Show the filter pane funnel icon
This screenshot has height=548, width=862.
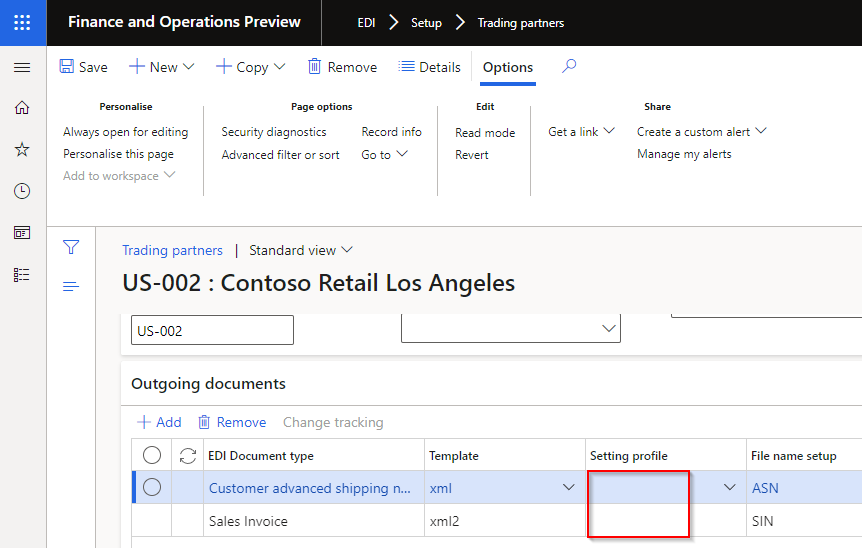[71, 248]
